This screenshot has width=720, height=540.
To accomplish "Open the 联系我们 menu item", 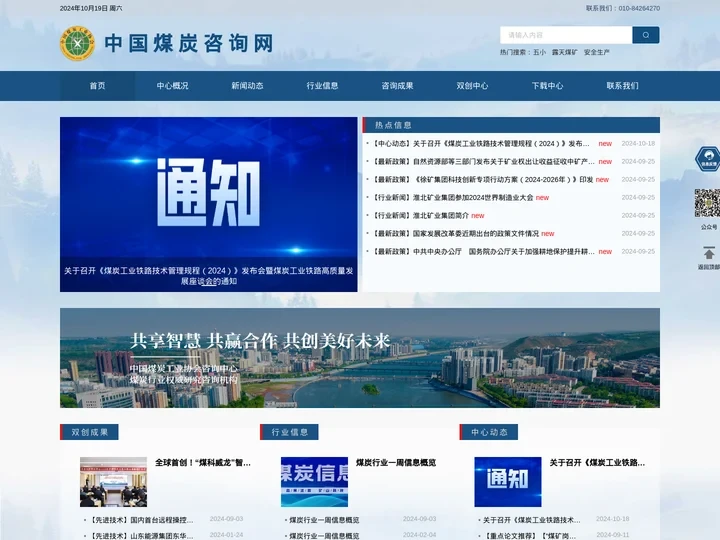I will click(x=622, y=86).
